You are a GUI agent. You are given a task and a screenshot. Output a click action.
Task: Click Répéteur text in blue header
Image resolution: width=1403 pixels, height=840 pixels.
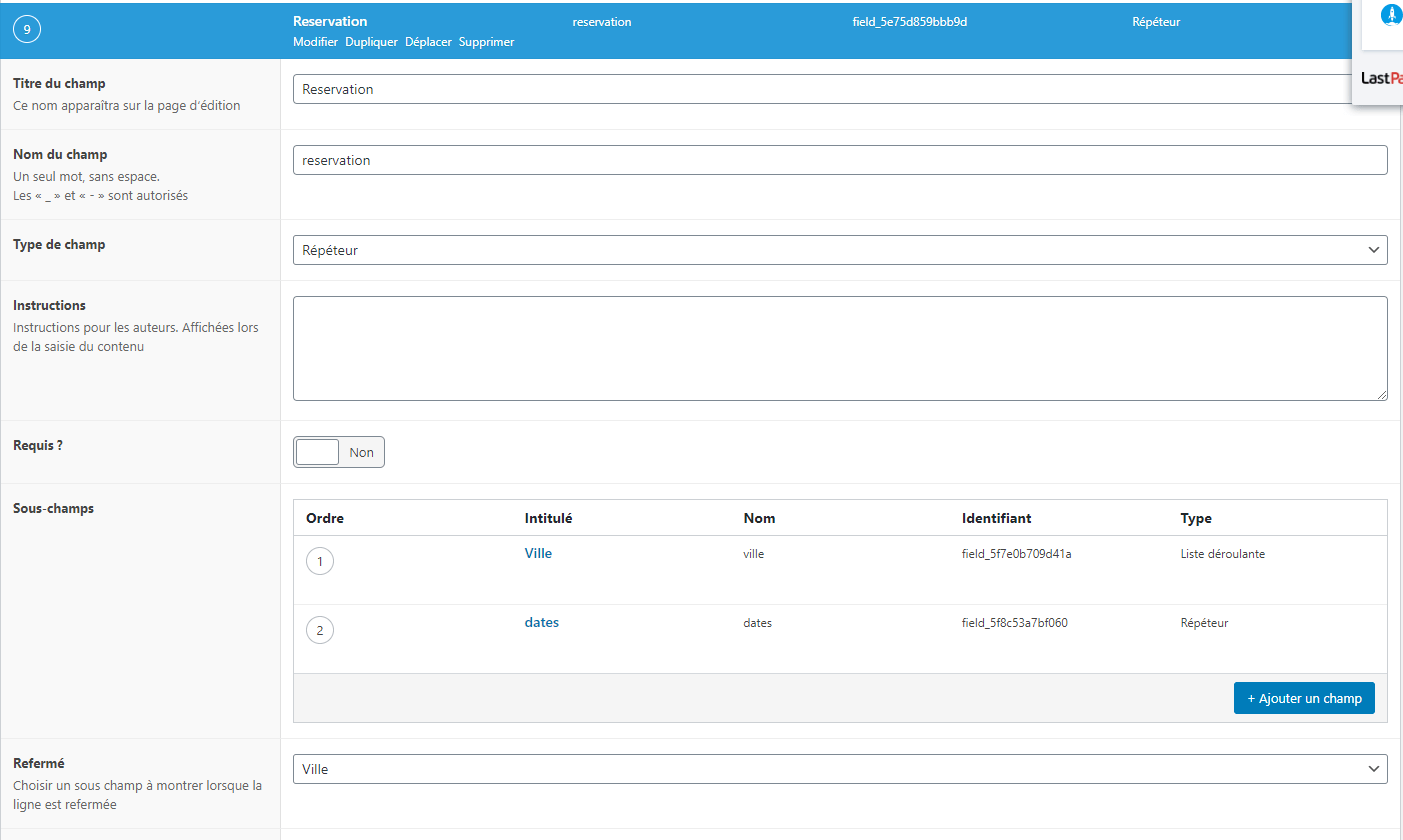tap(1156, 22)
